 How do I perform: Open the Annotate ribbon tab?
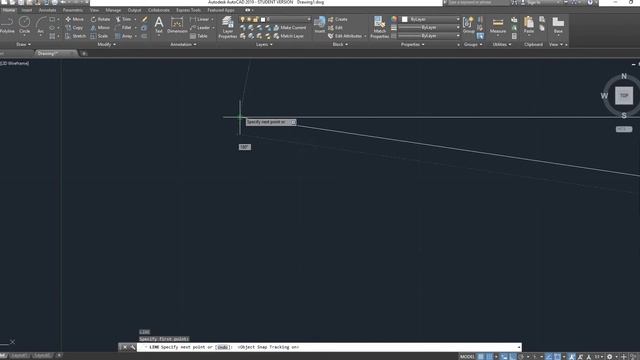tap(47, 10)
